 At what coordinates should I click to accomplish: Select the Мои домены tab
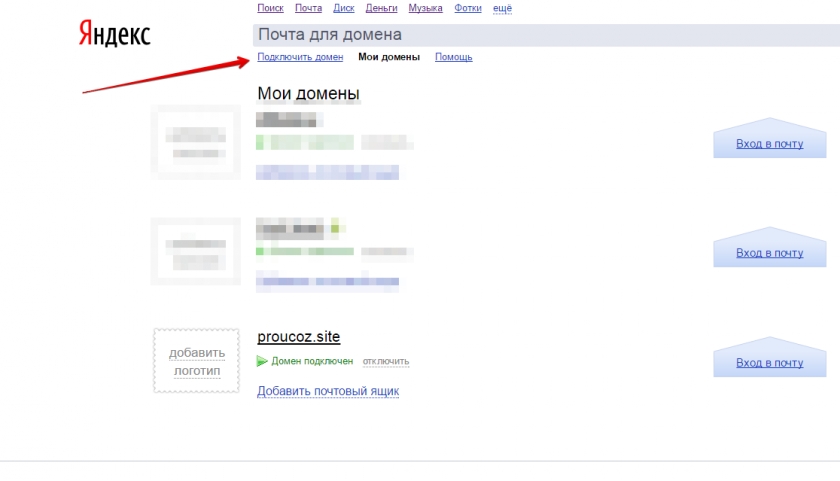click(x=388, y=57)
